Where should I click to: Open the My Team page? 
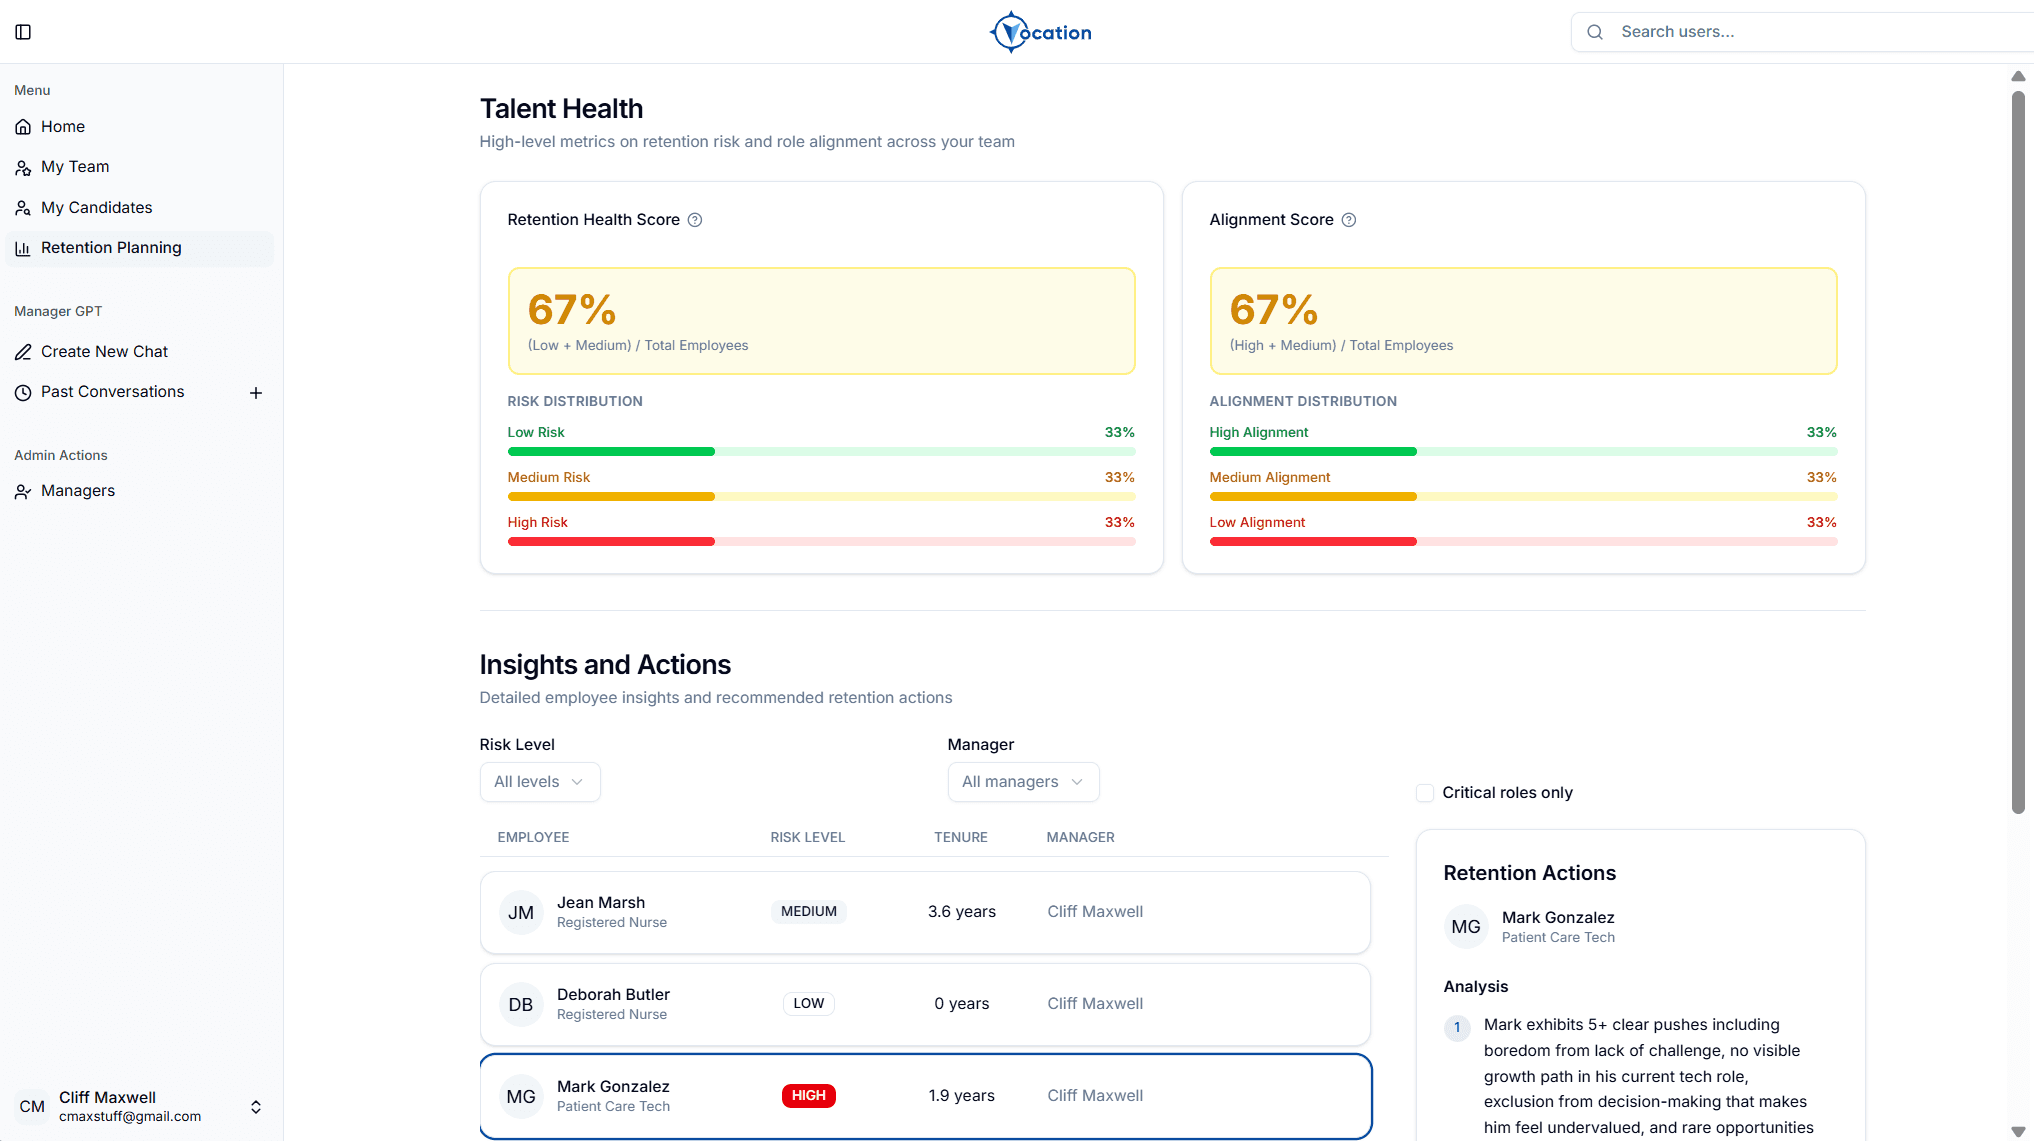(139, 167)
